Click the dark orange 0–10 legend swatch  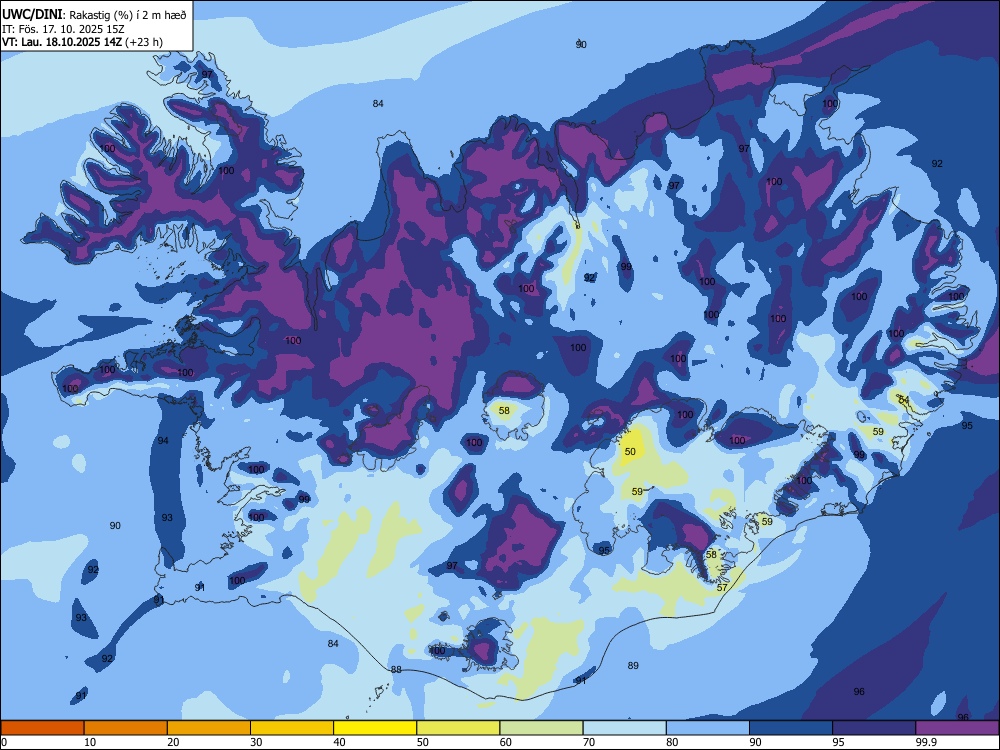(x=42, y=728)
